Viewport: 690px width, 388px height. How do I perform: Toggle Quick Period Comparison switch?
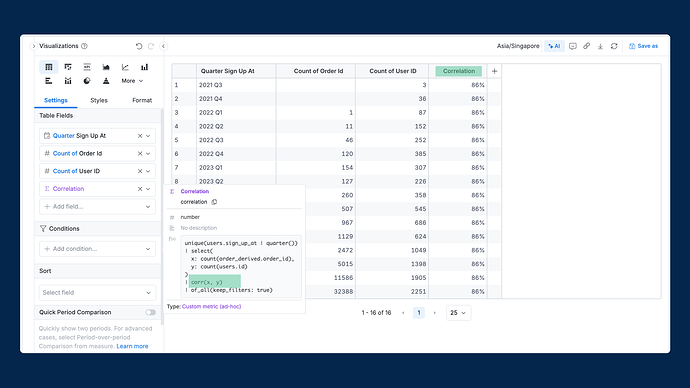point(150,312)
